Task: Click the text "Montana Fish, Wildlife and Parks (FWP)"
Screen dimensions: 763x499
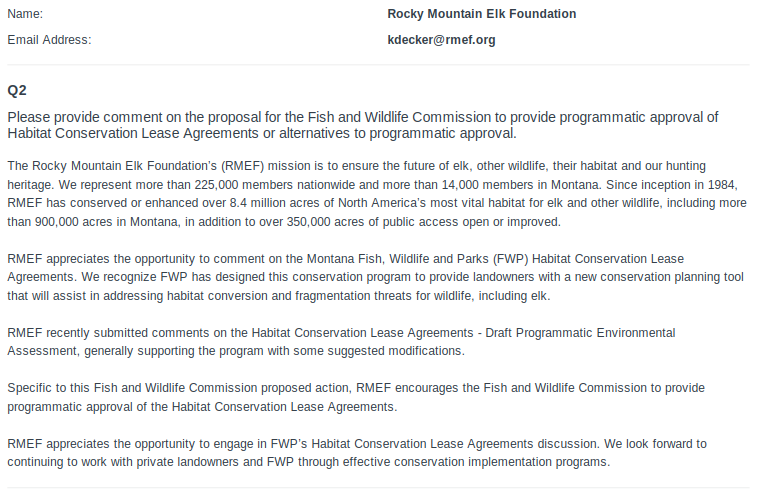Action: [418, 259]
